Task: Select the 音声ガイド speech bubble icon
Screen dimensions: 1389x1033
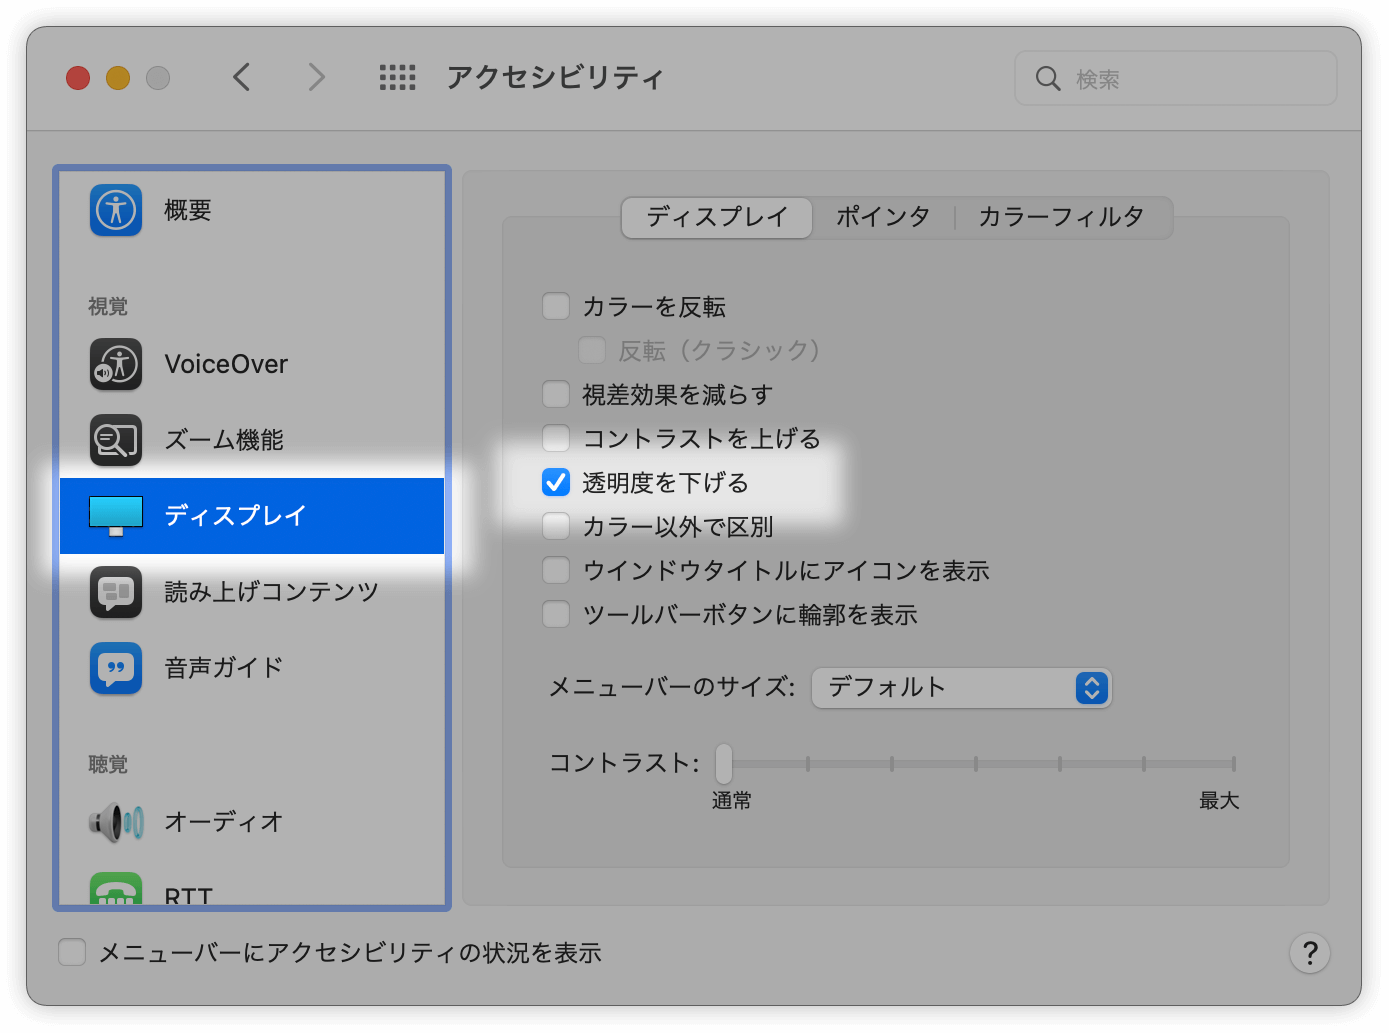Action: pyautogui.click(x=116, y=668)
